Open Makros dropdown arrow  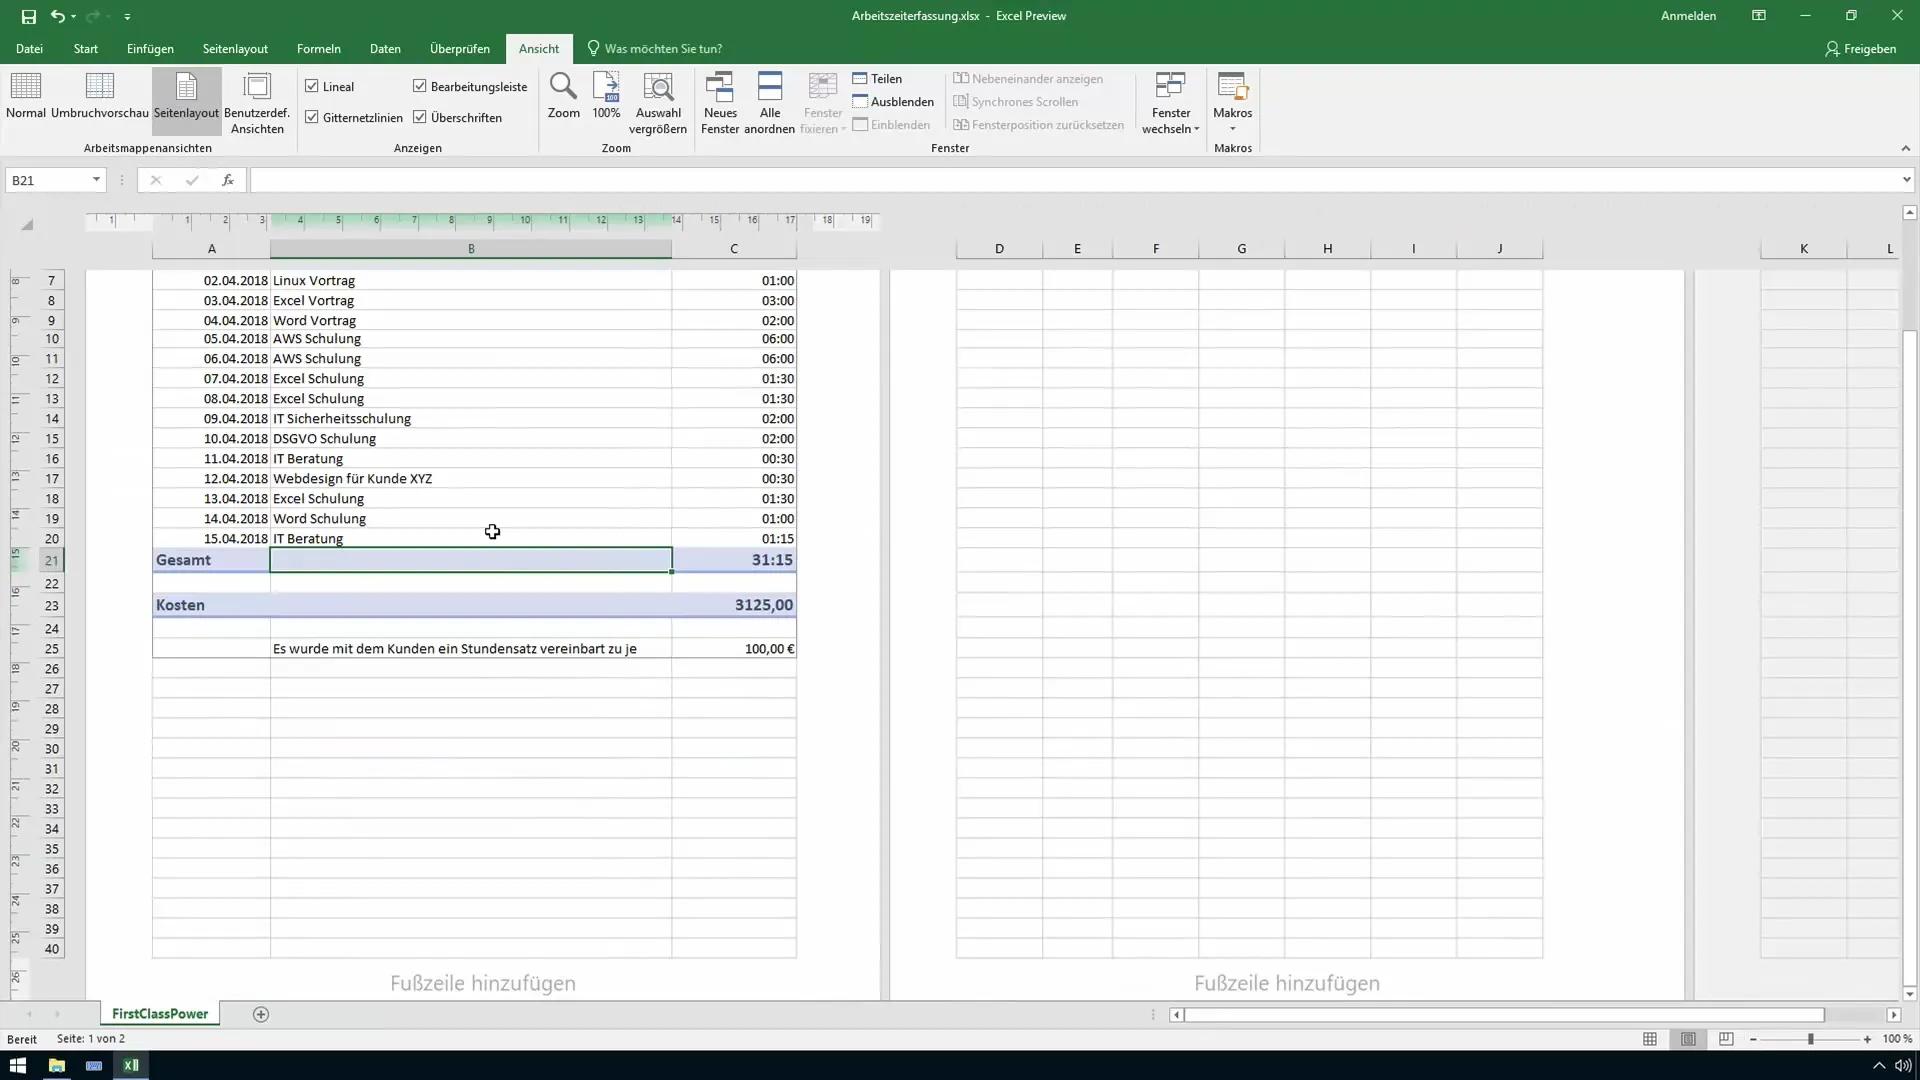point(1232,129)
